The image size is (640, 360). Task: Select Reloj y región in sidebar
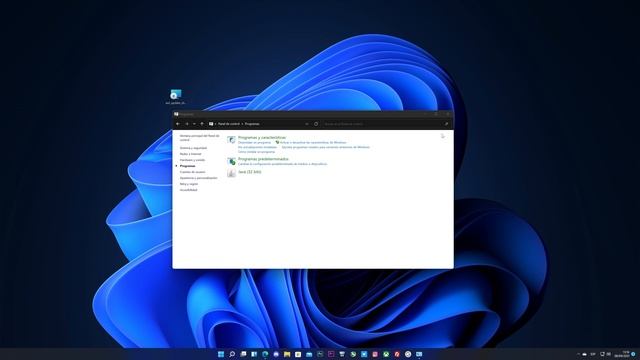point(189,184)
